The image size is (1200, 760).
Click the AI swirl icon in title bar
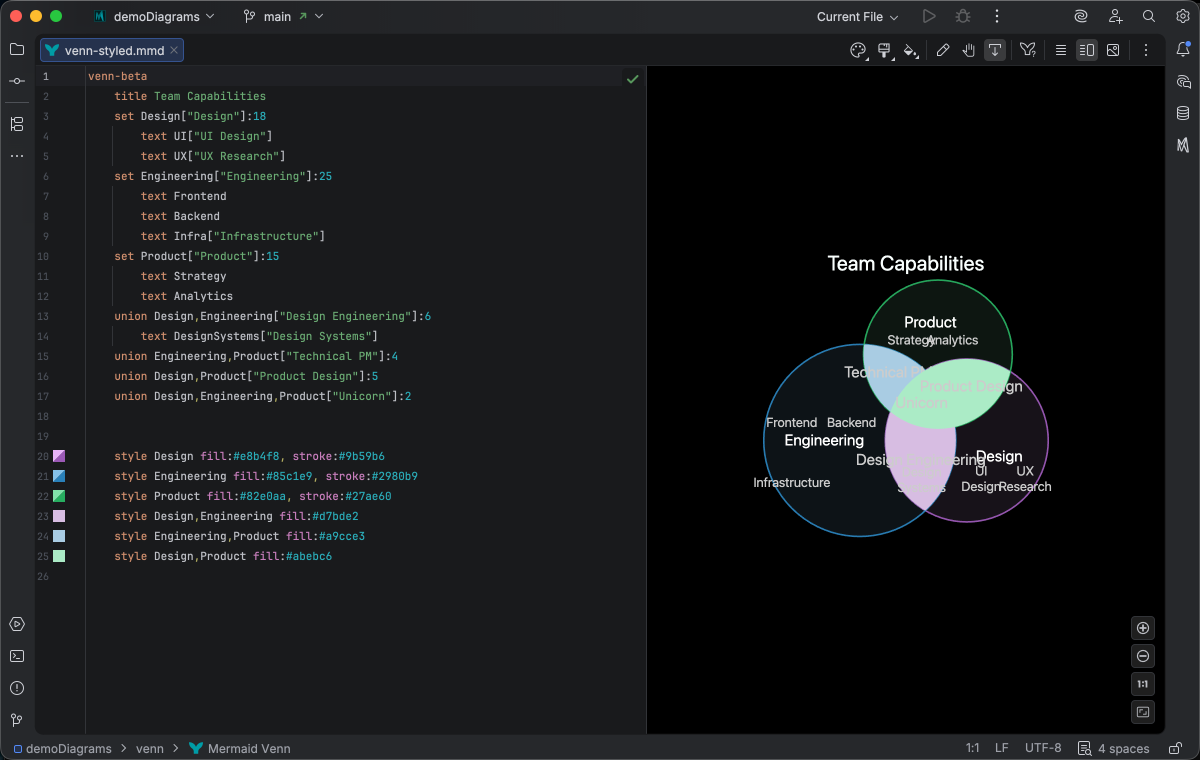[x=1081, y=16]
